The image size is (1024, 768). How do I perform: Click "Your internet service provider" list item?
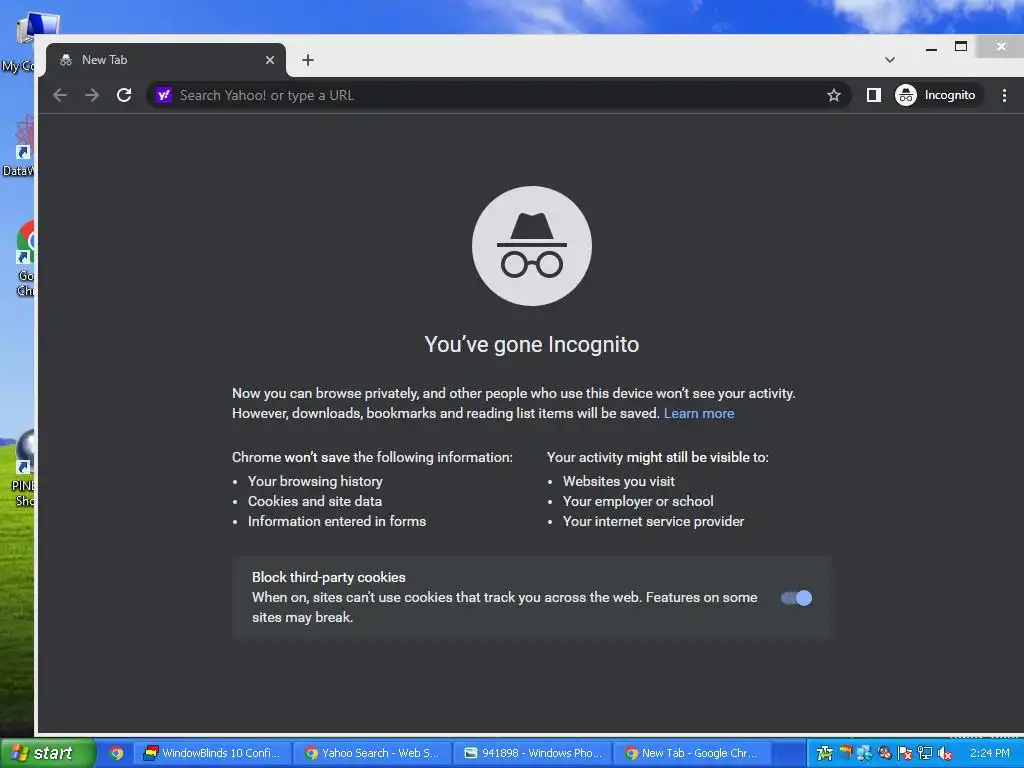653,522
